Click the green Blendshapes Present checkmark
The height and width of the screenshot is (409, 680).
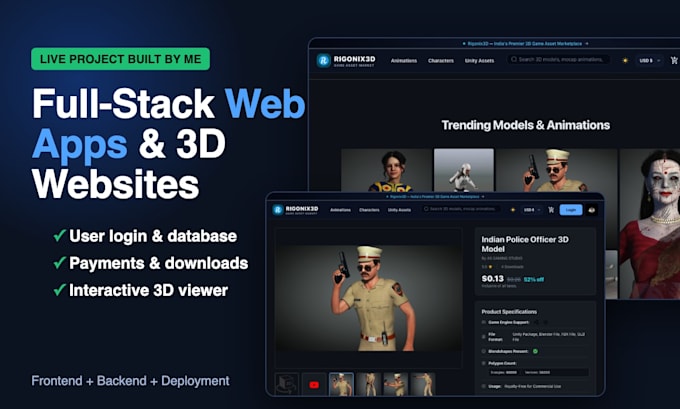[x=536, y=351]
